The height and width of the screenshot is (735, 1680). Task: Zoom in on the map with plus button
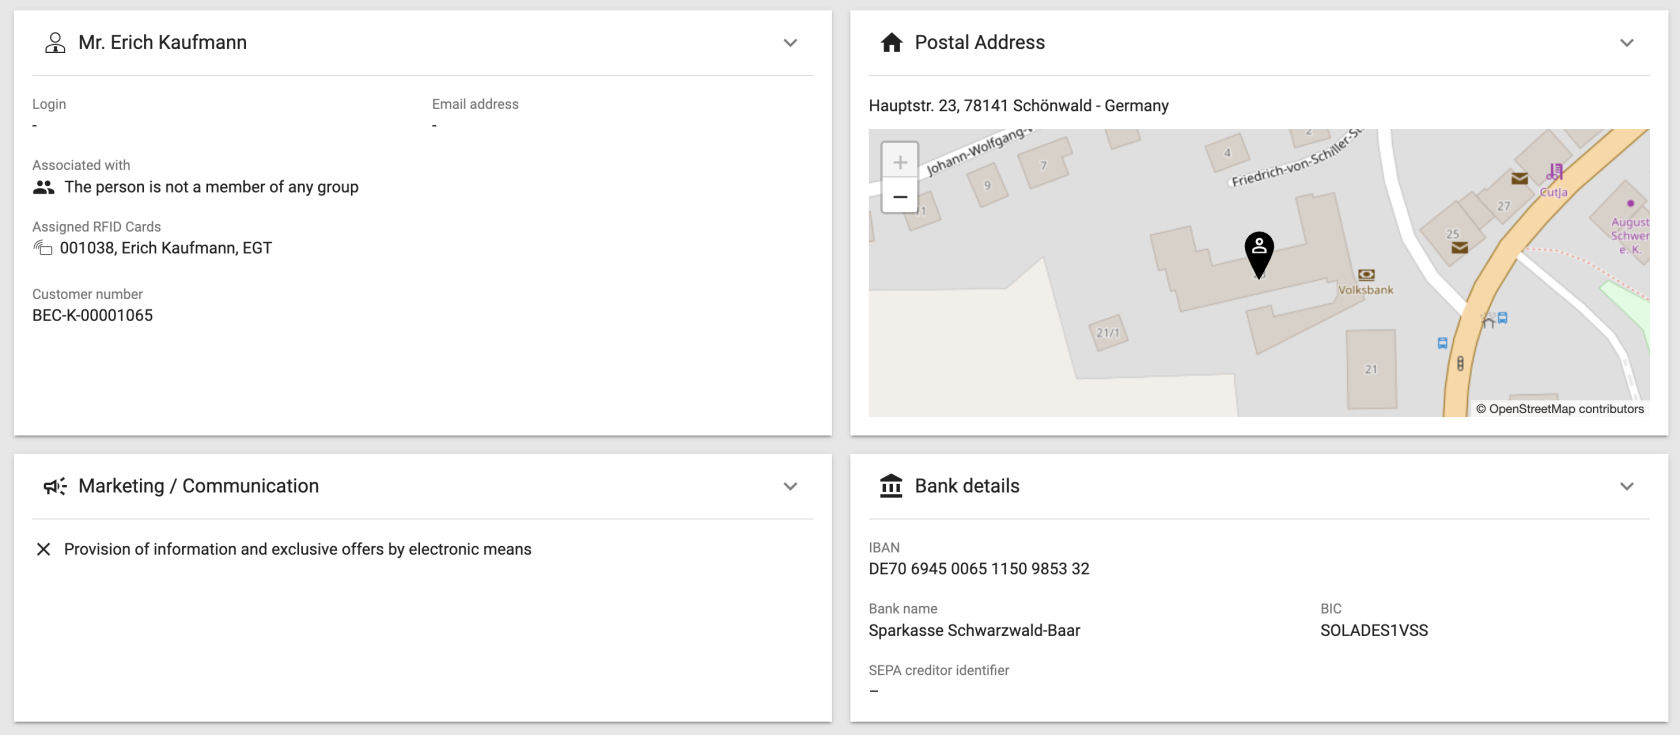900,162
